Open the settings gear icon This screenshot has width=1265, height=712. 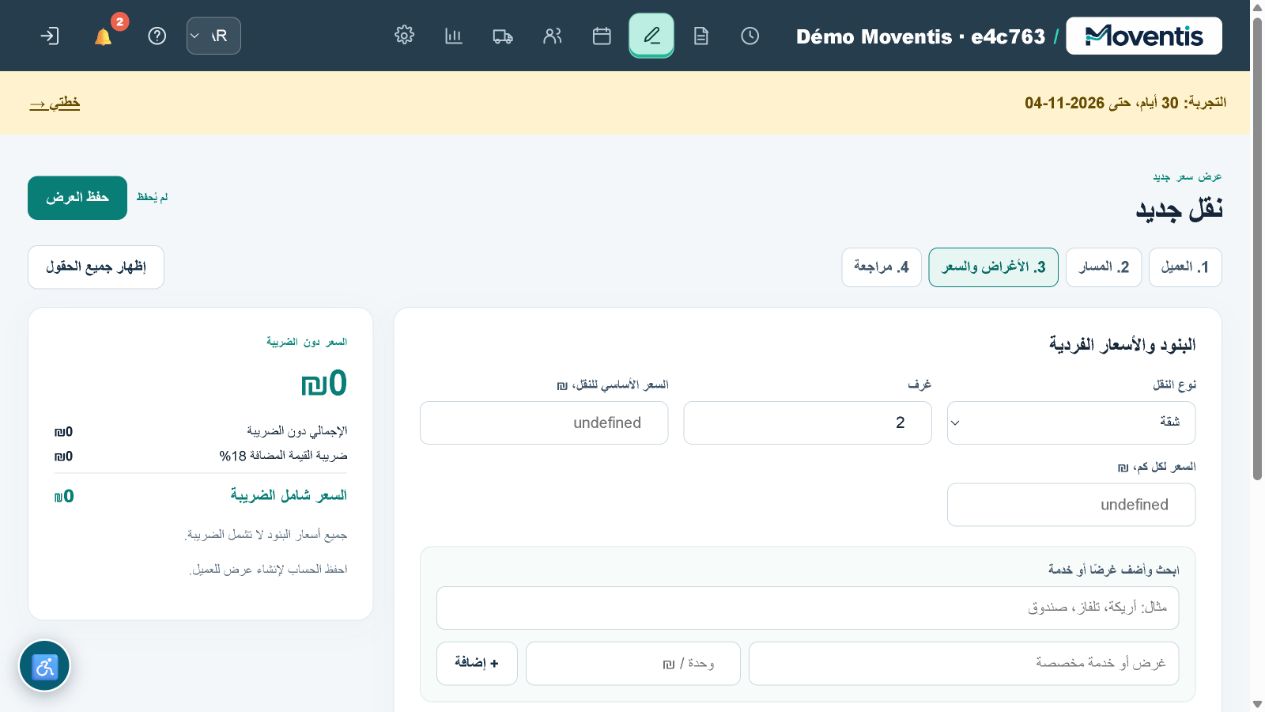point(404,36)
